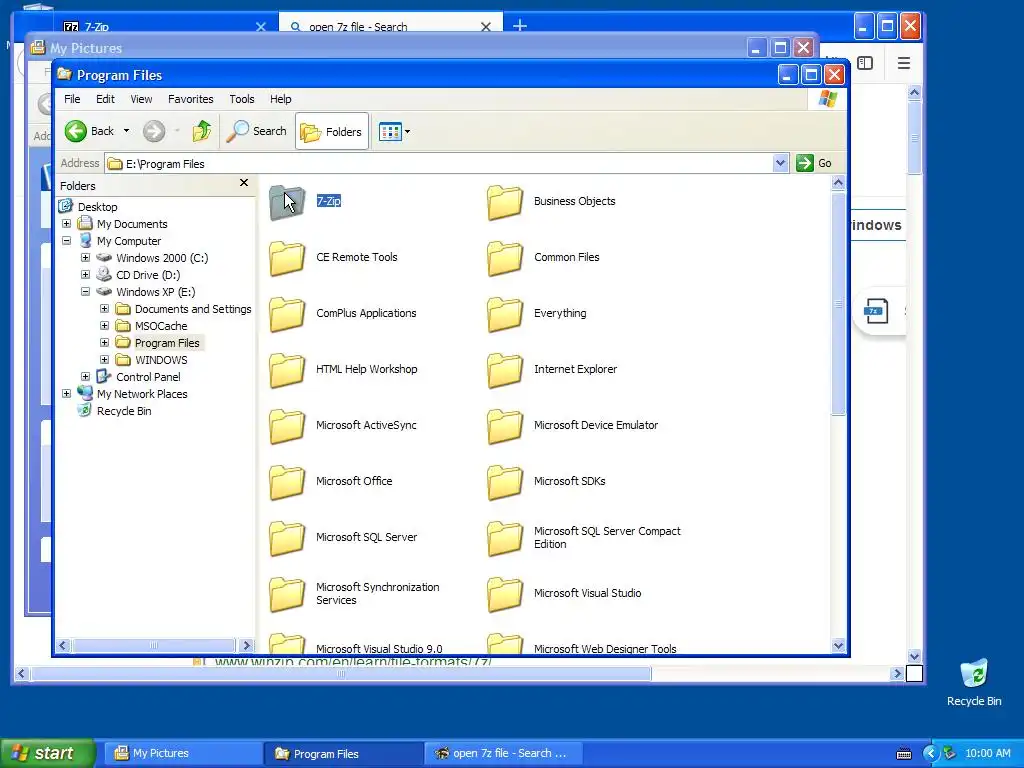Click Folders pane horizontal scrollbar right arrow

pyautogui.click(x=246, y=645)
